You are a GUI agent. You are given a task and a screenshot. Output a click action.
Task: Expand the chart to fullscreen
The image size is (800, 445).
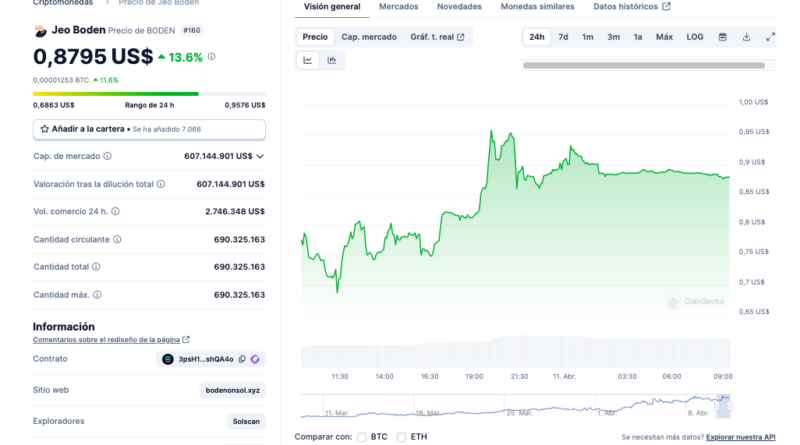(x=770, y=37)
